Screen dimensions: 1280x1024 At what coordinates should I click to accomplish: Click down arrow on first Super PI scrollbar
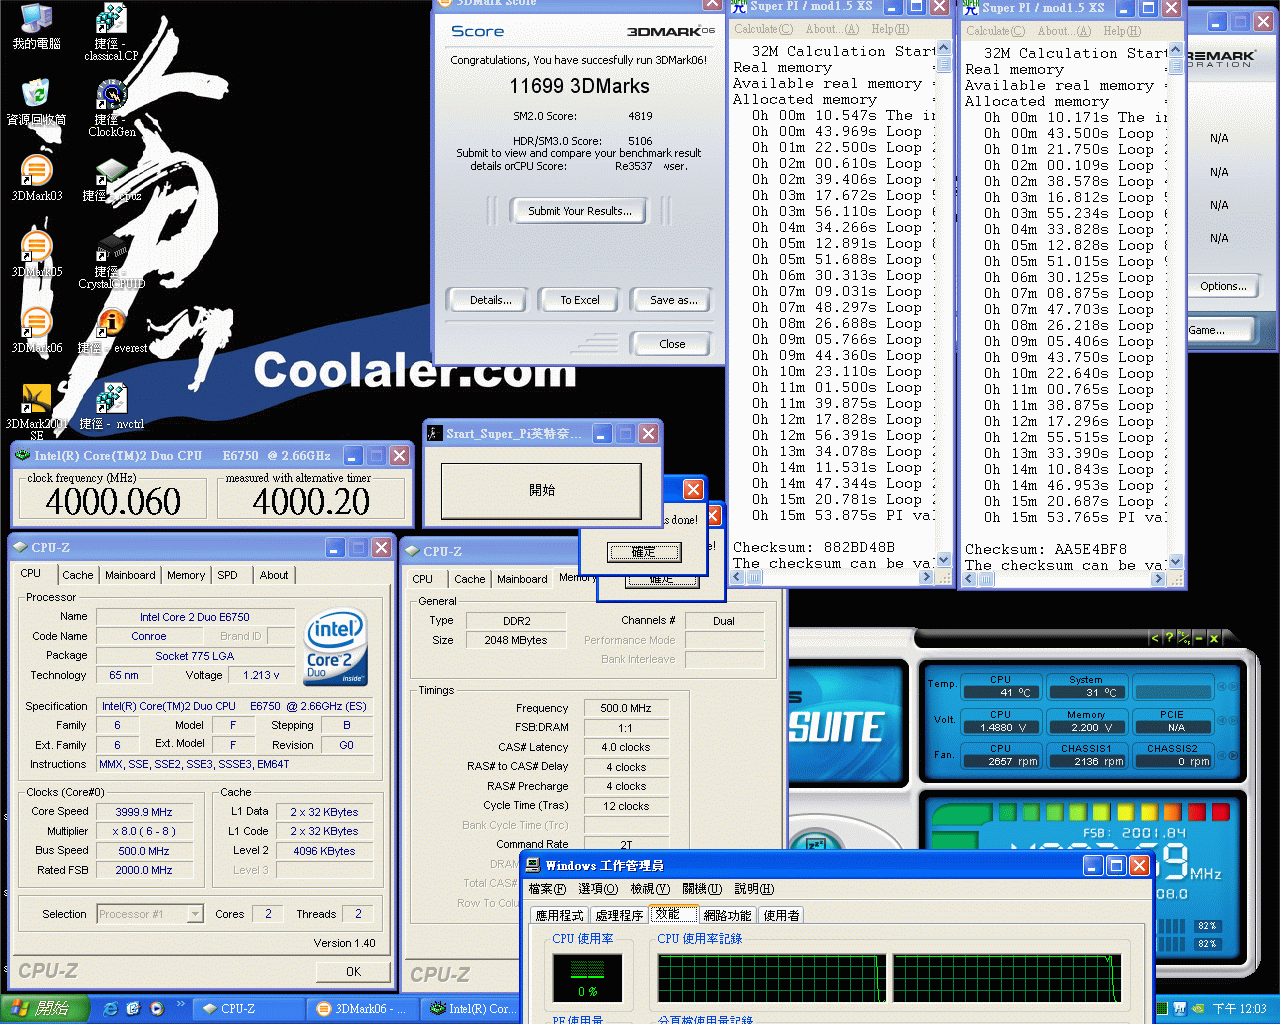(942, 560)
